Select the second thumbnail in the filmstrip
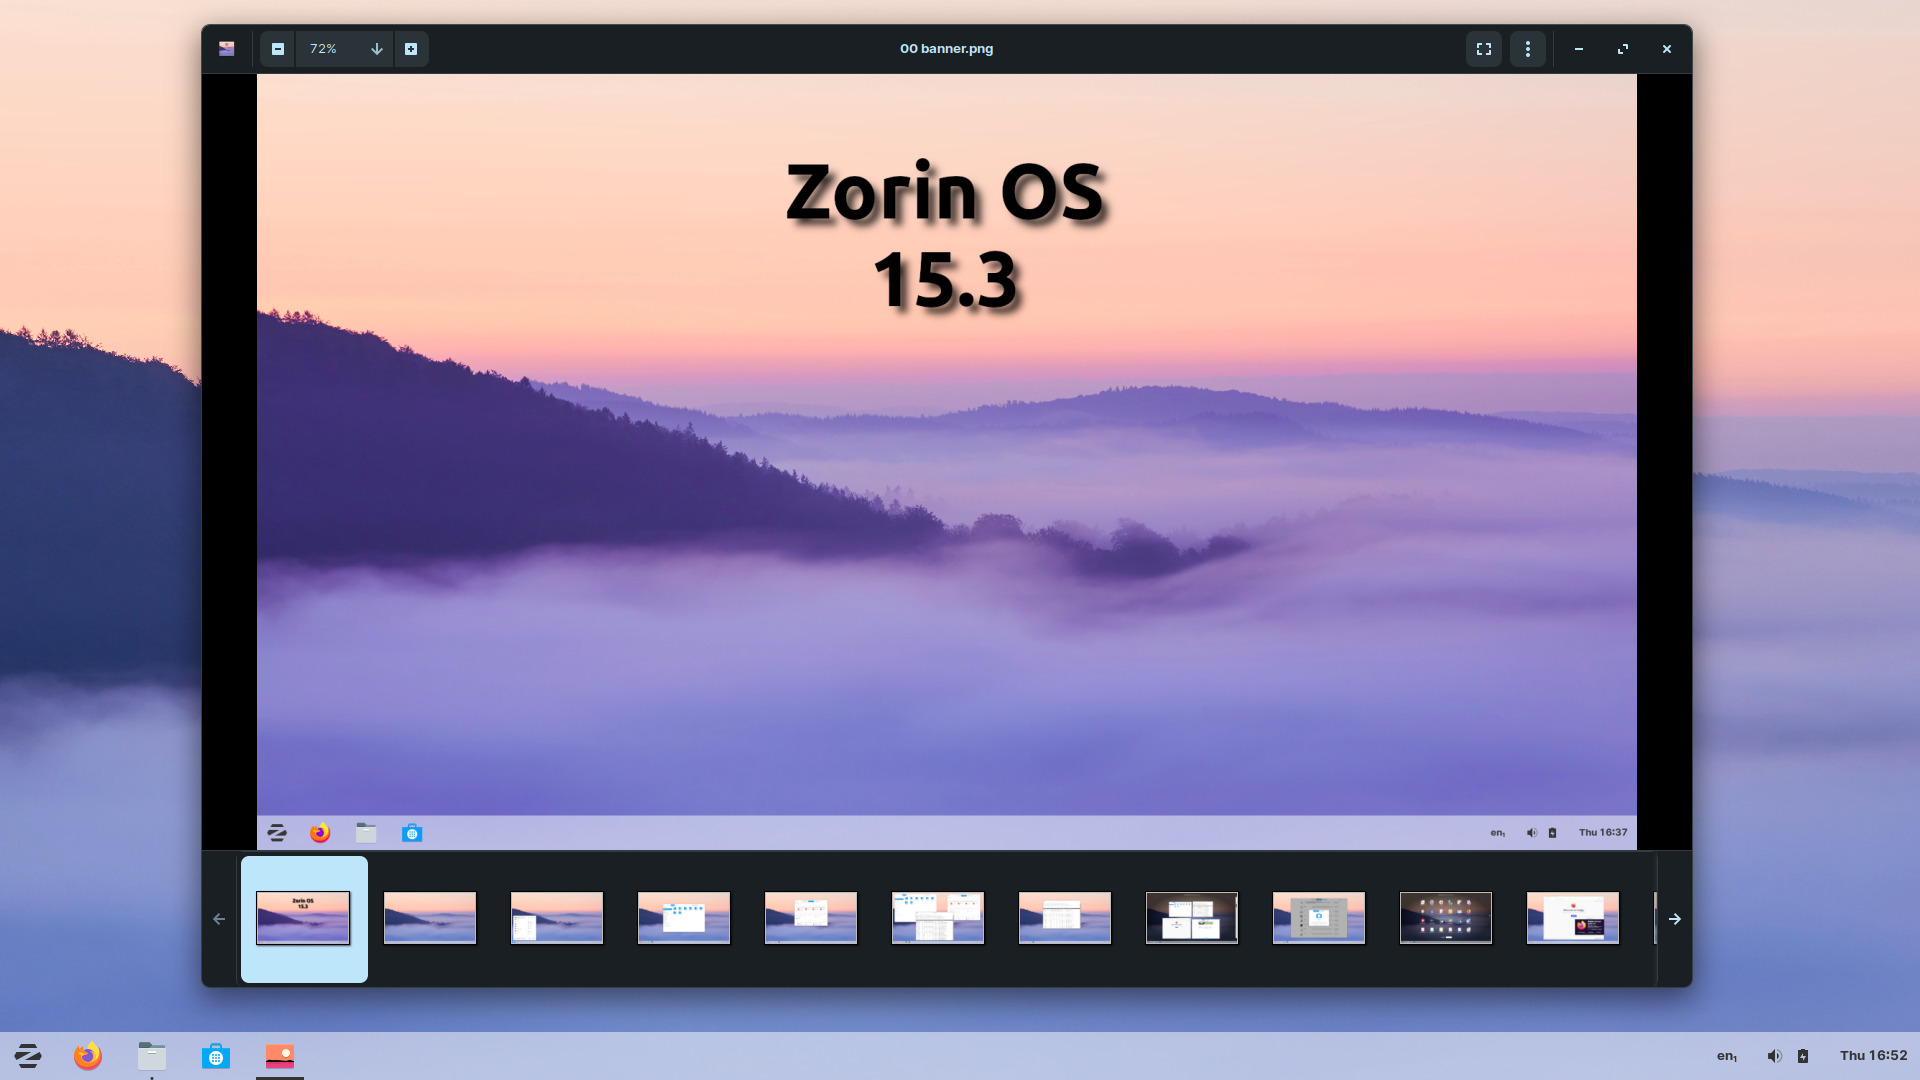Screen dimensions: 1920x1080 430,918
